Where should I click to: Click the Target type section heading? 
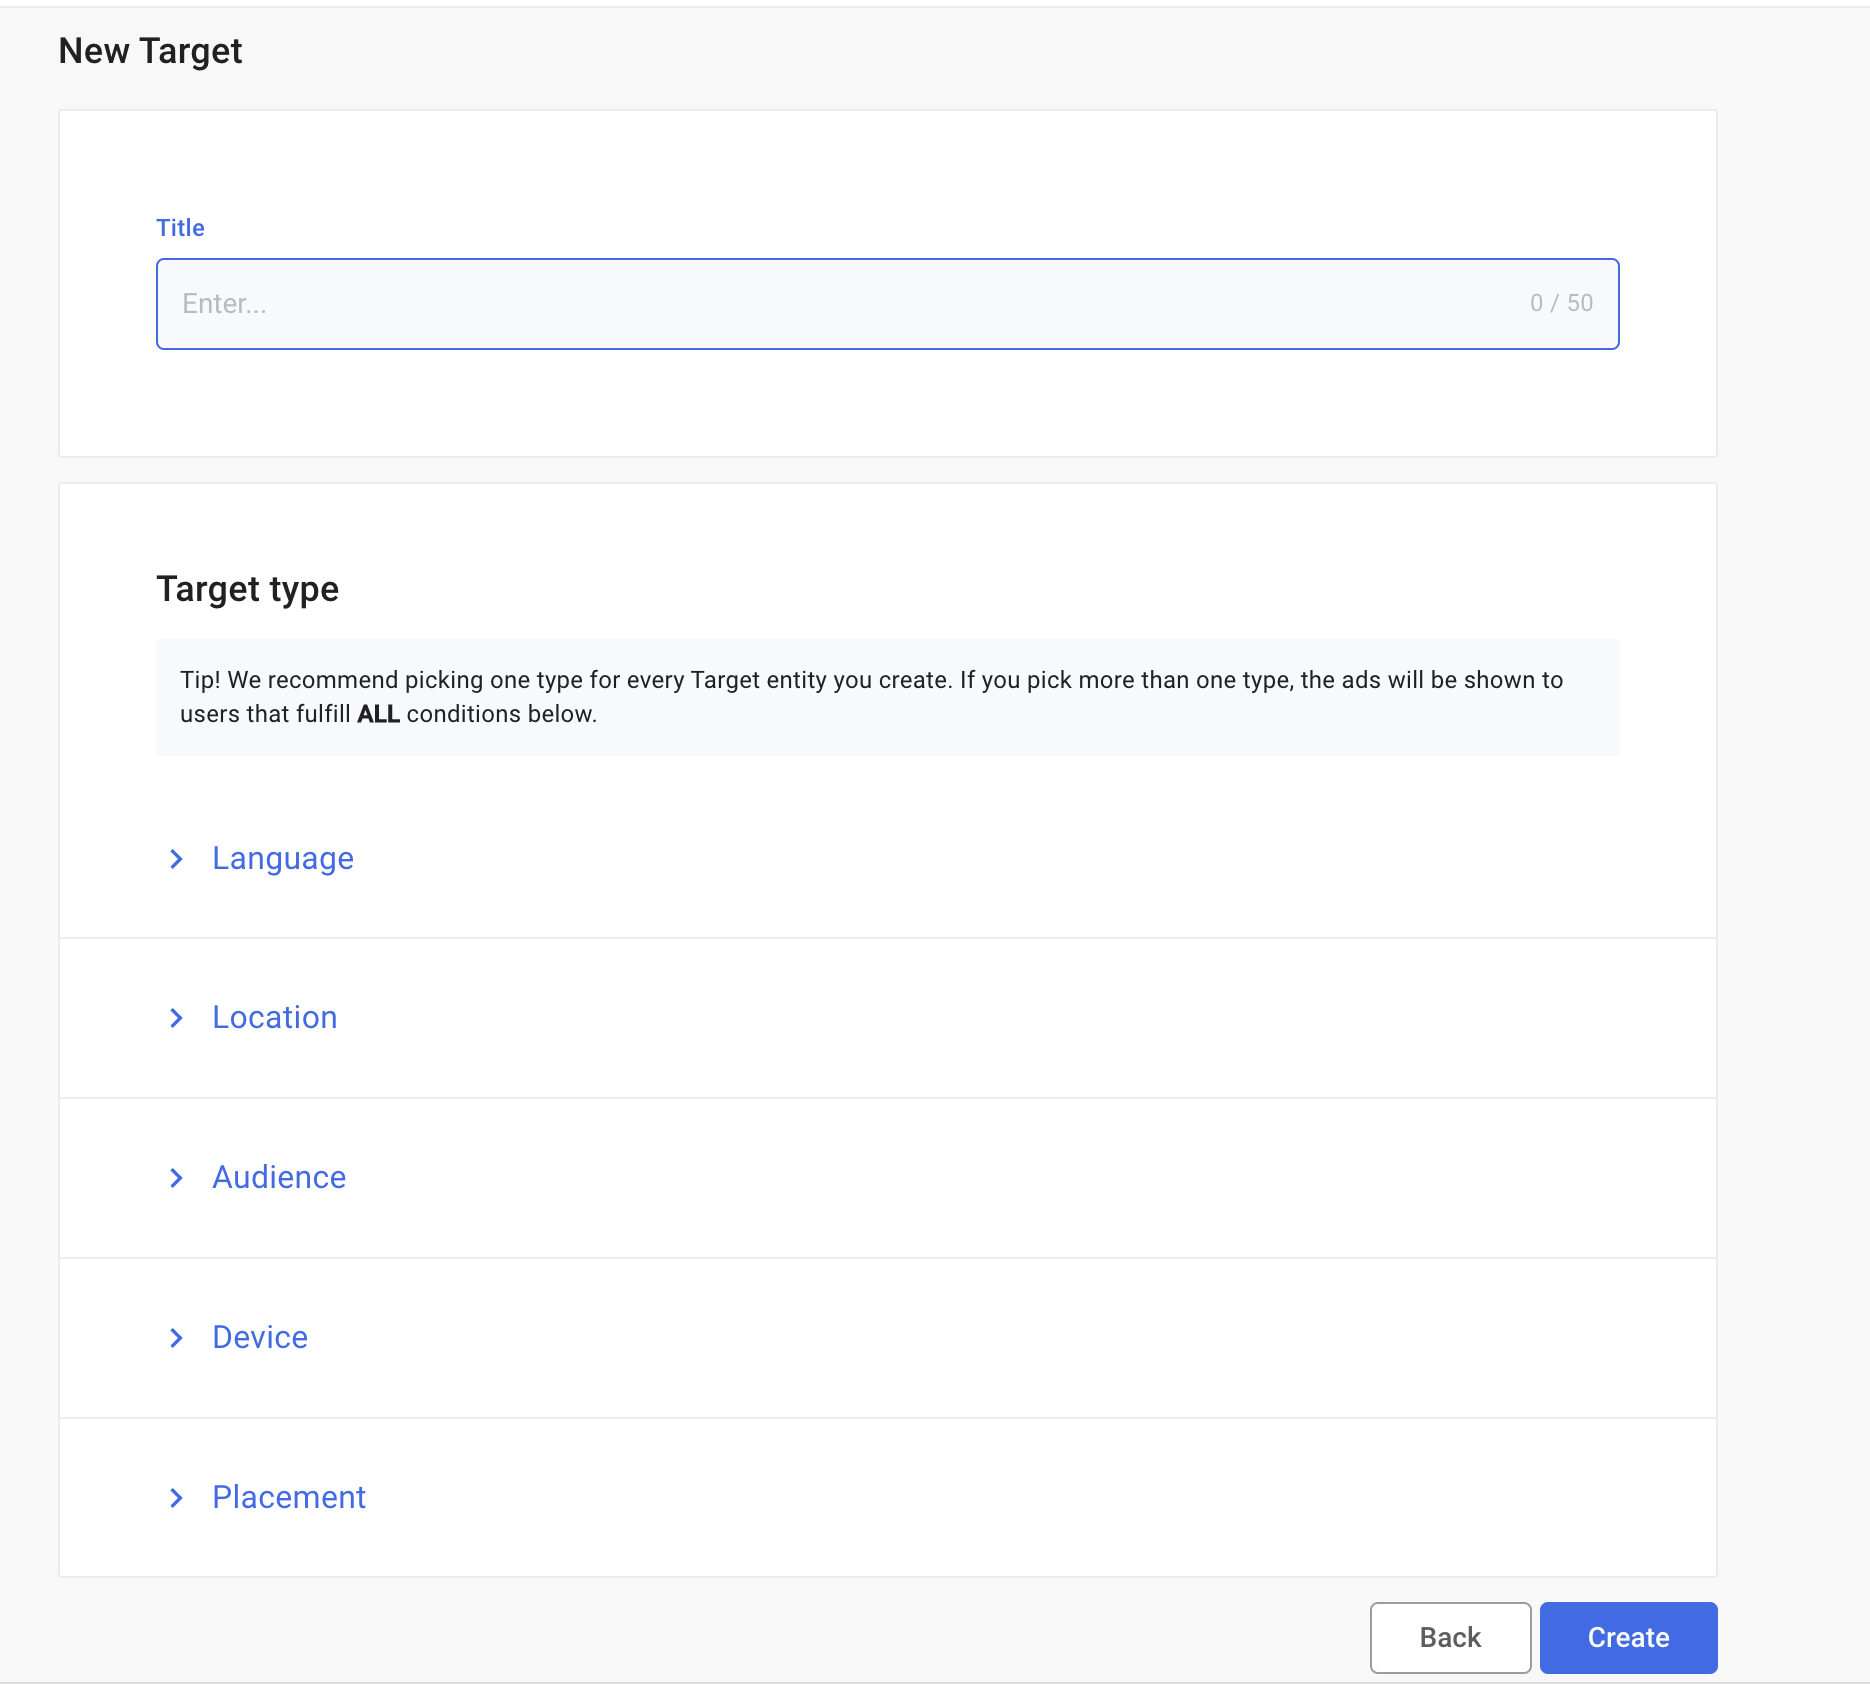point(247,589)
